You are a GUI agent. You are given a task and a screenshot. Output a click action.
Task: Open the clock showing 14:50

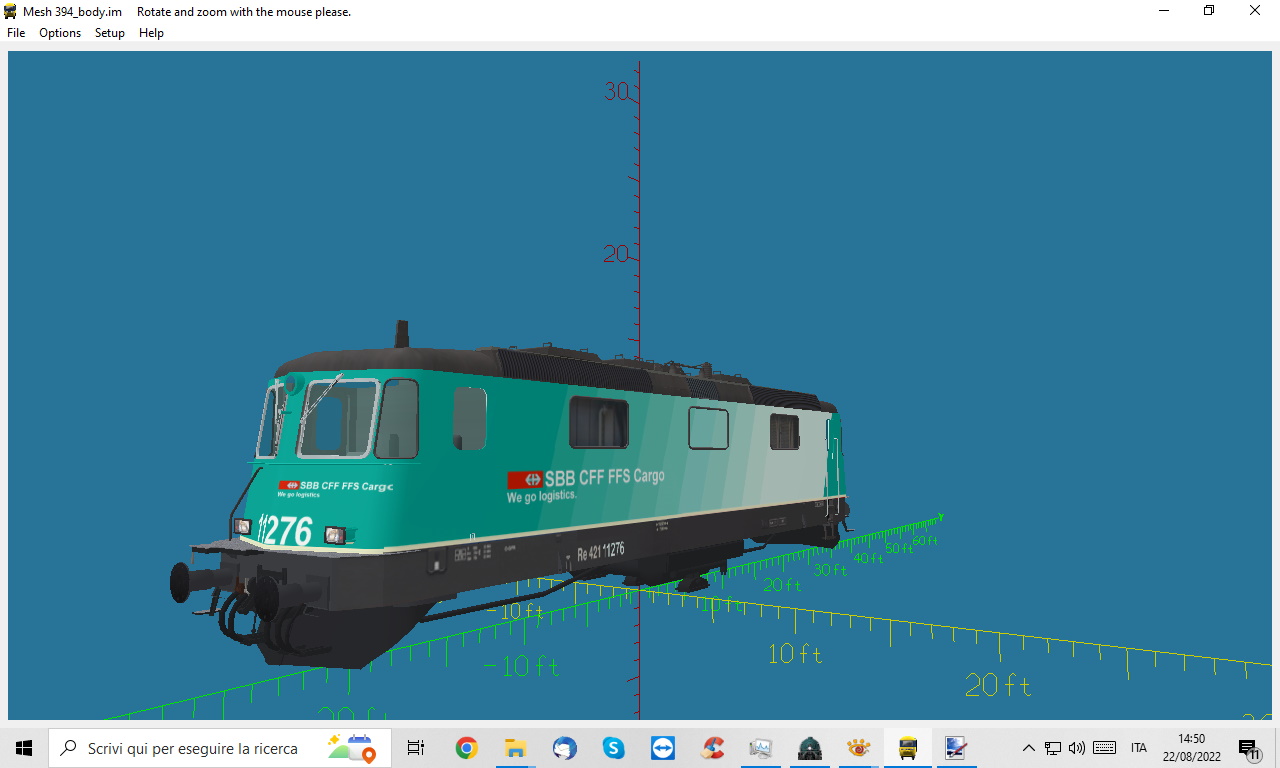pyautogui.click(x=1191, y=748)
